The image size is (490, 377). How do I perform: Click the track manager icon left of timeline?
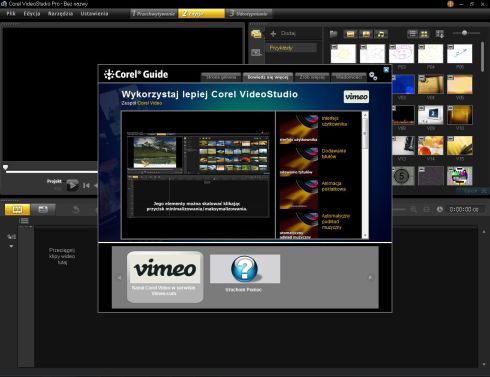coord(11,237)
